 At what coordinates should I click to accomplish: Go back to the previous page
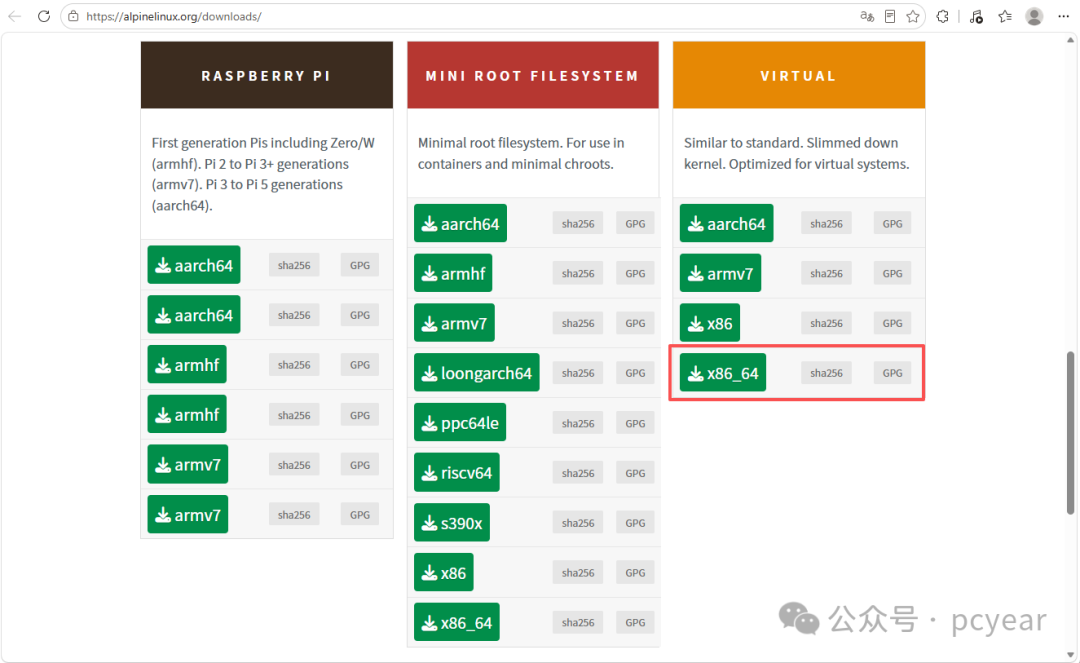coord(14,16)
